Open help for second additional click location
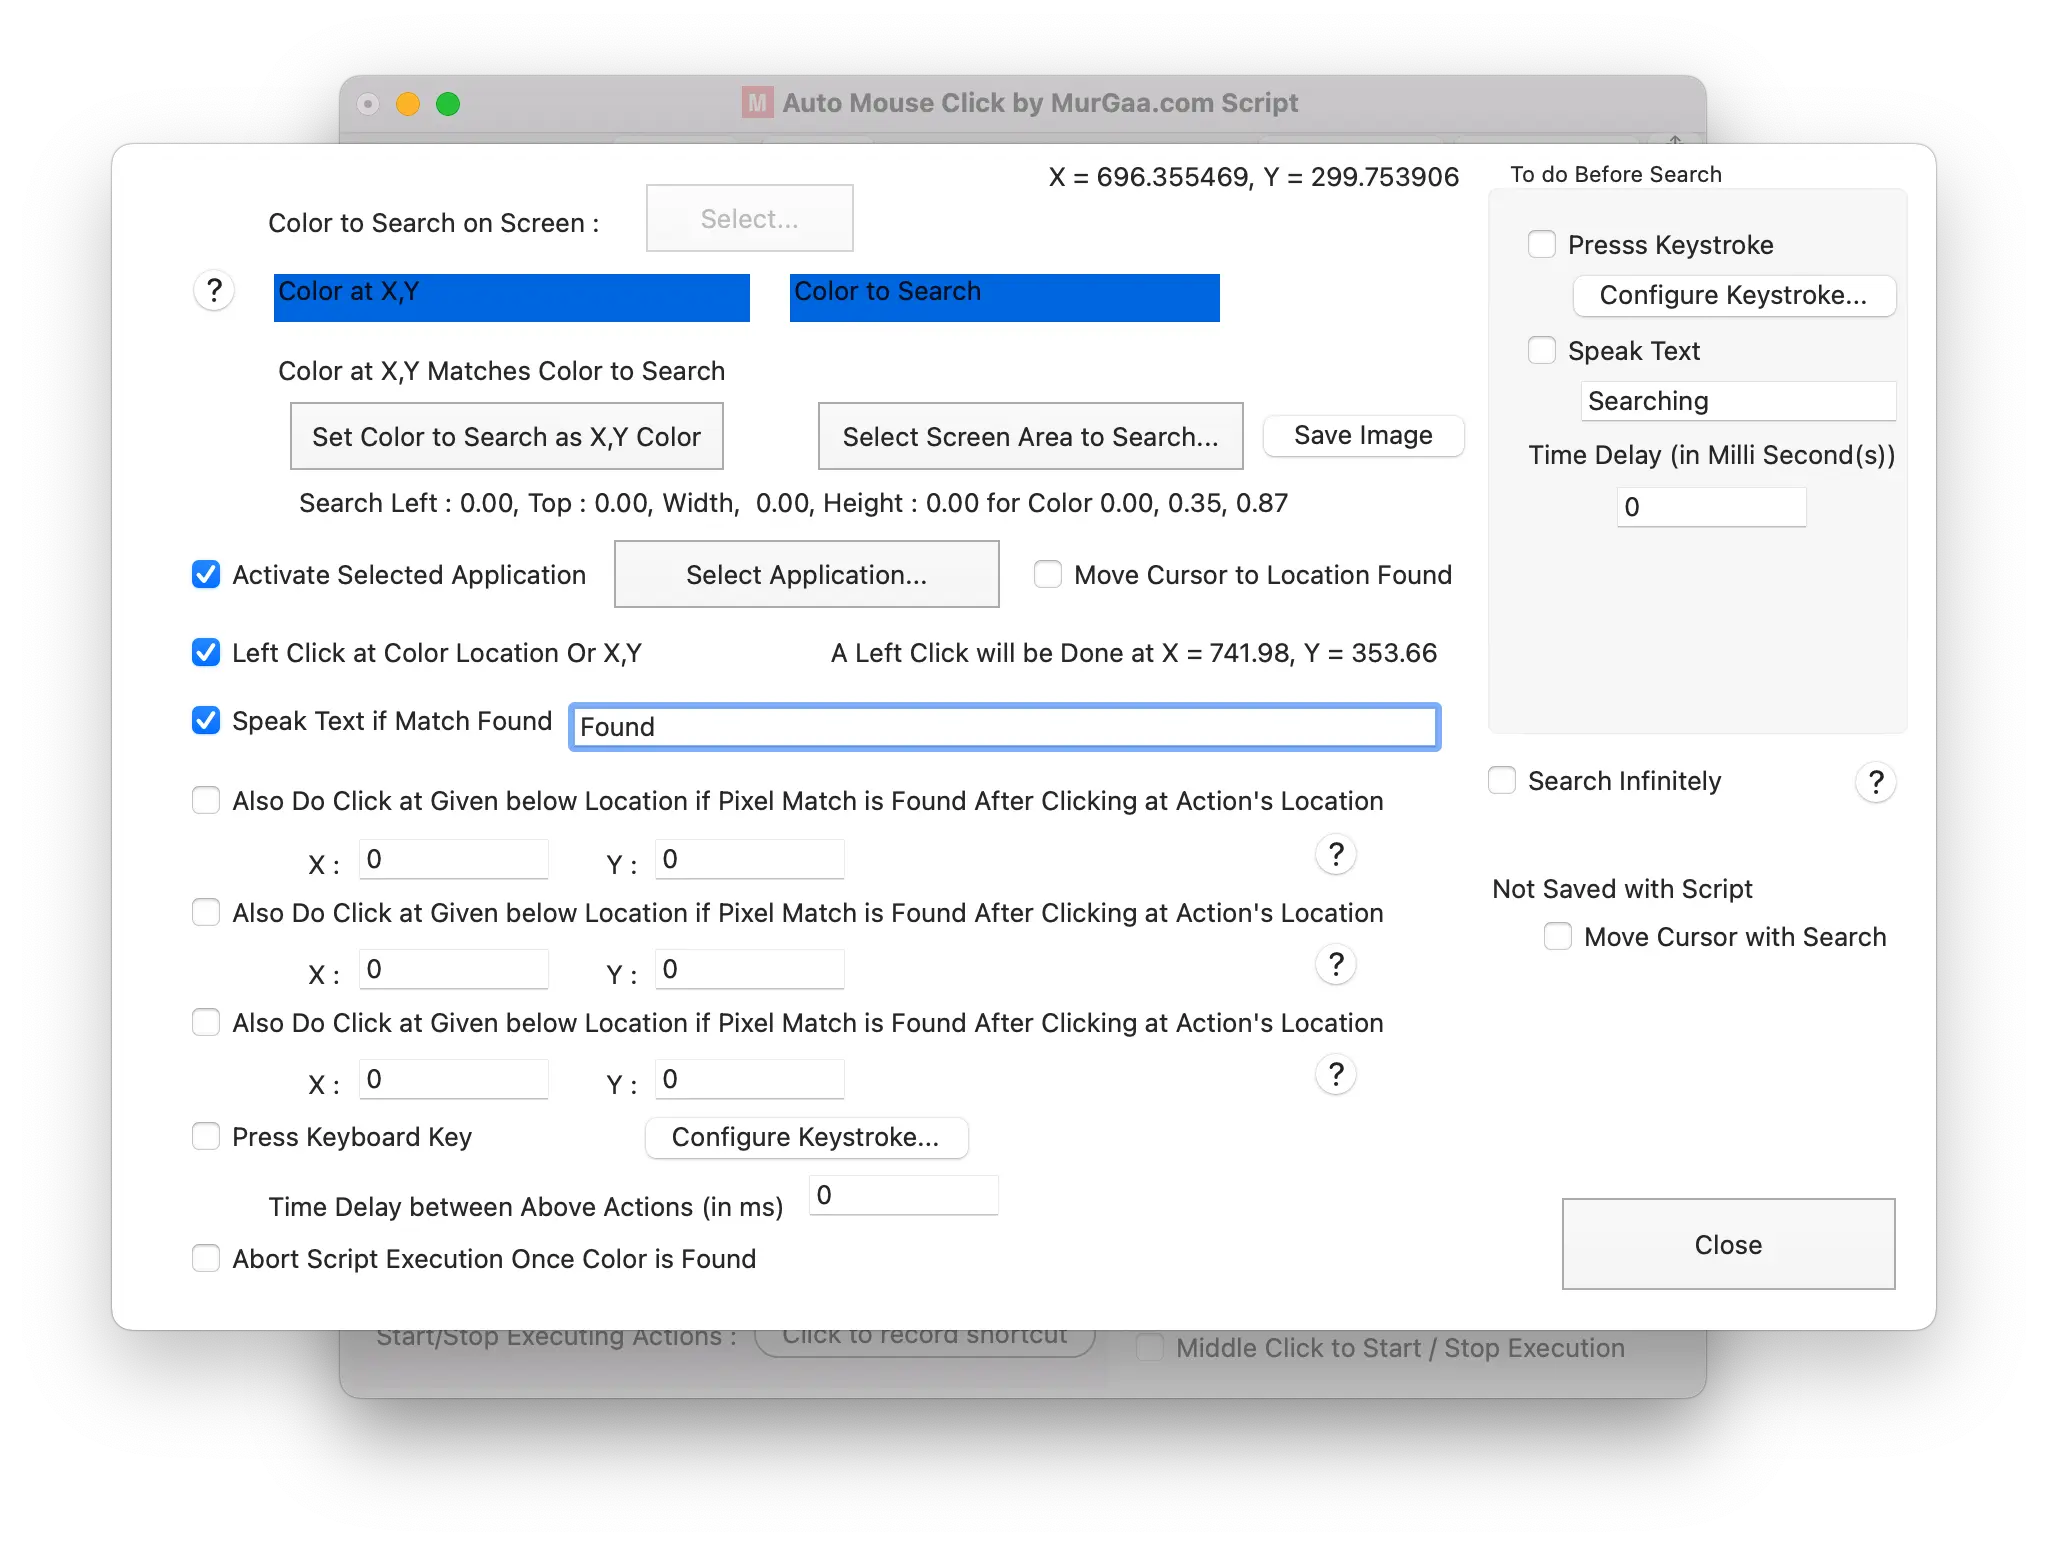 tap(1334, 964)
